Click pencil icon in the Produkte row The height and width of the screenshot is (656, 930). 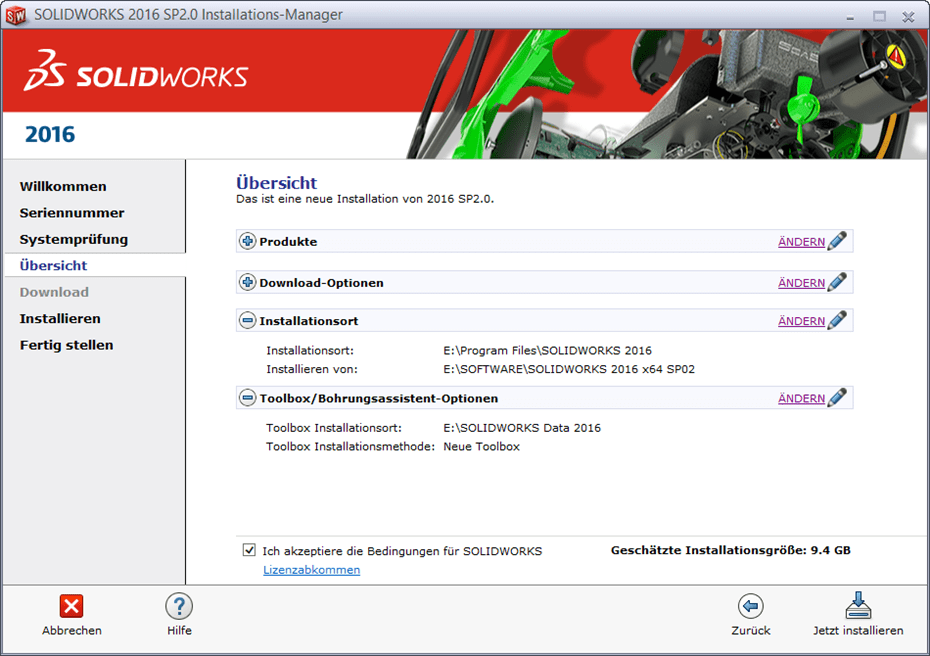coord(837,241)
